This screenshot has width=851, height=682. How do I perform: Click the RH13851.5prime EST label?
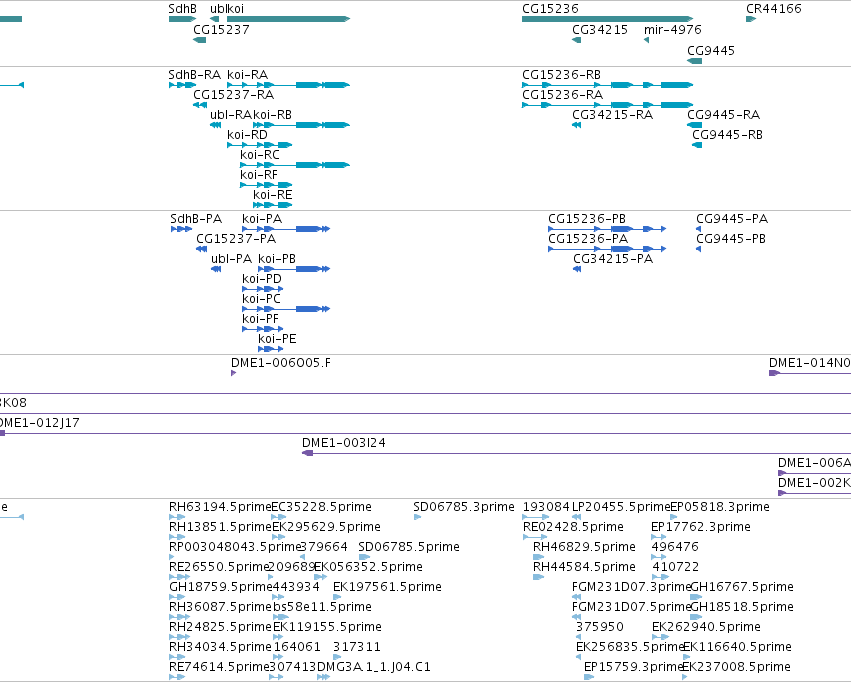click(x=220, y=527)
